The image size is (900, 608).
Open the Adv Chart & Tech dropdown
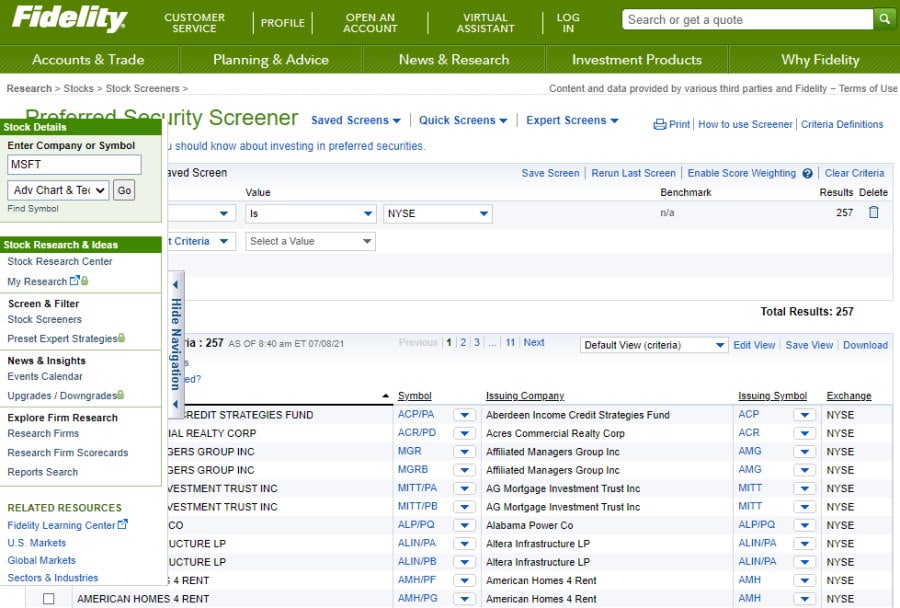coord(58,190)
